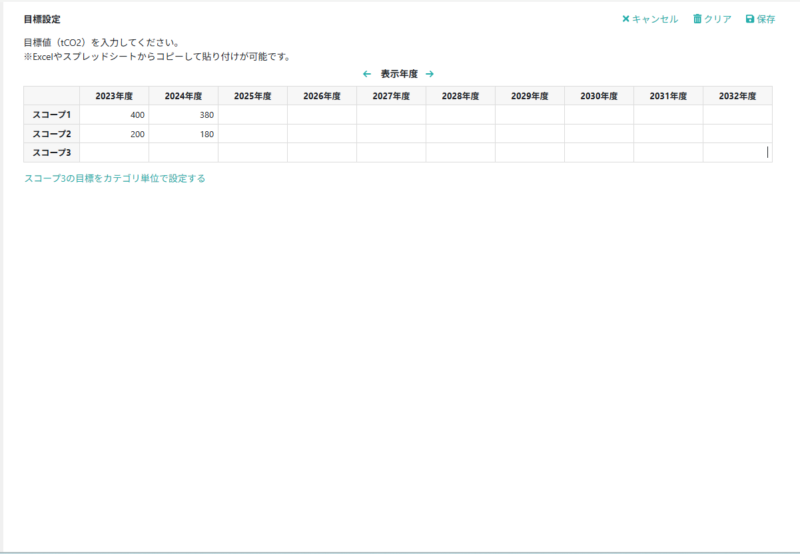
Task: Click the スコープ2 row header
Action: point(52,134)
